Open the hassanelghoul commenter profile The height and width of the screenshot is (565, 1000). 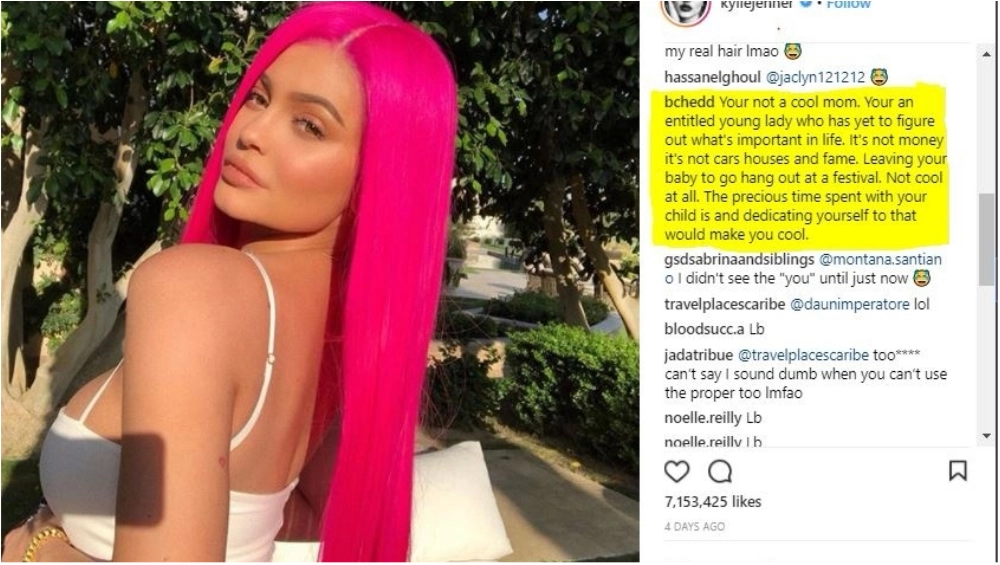[712, 78]
